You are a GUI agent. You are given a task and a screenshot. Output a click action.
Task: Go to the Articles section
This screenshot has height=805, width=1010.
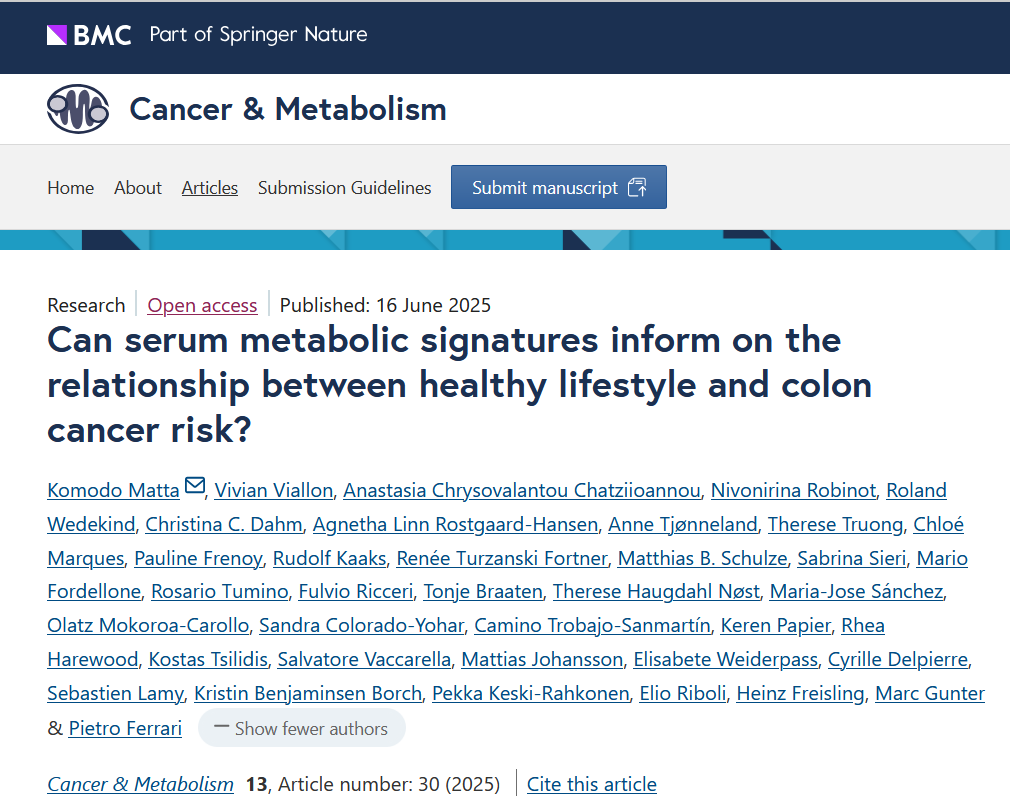pos(210,188)
